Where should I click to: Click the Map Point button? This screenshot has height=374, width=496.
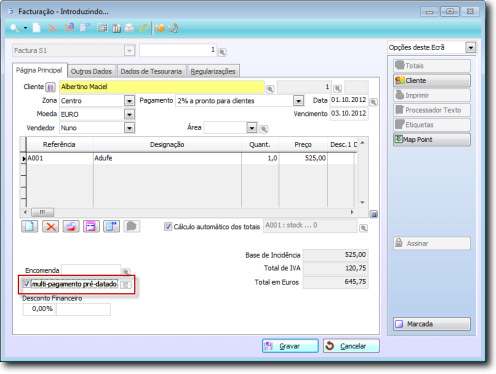pos(432,140)
